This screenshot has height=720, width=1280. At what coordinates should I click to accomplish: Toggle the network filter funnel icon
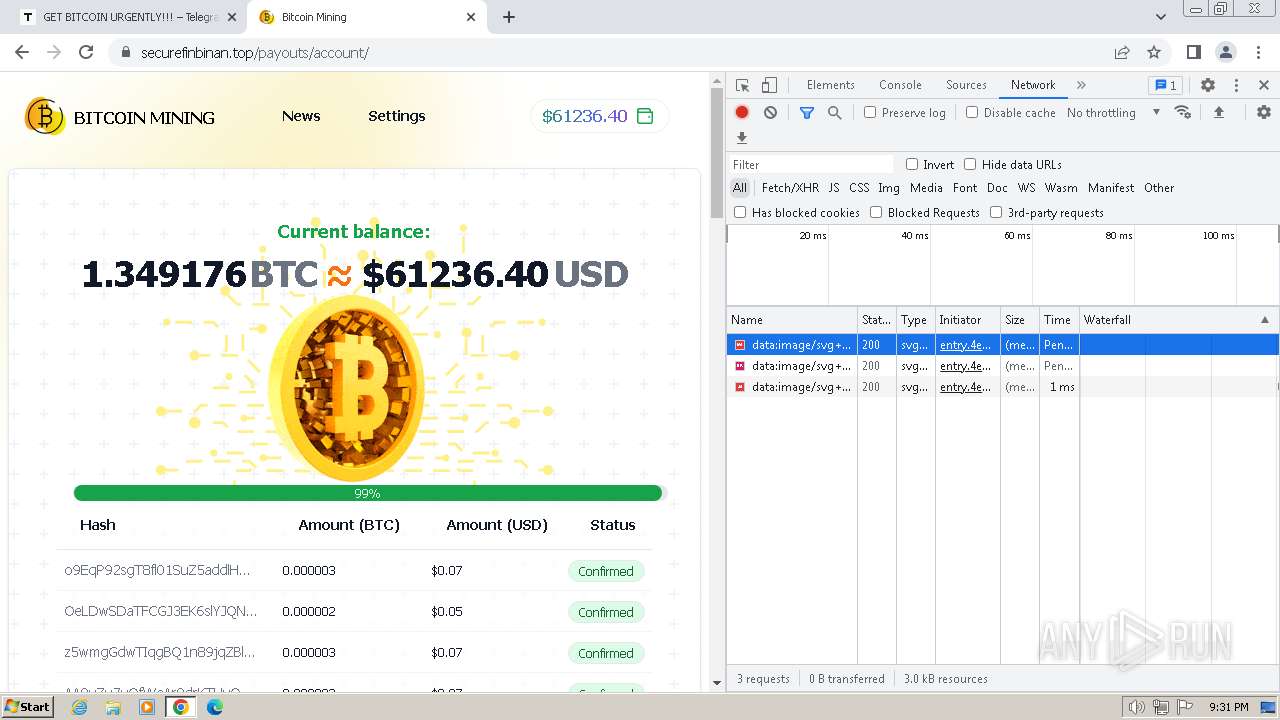point(807,113)
